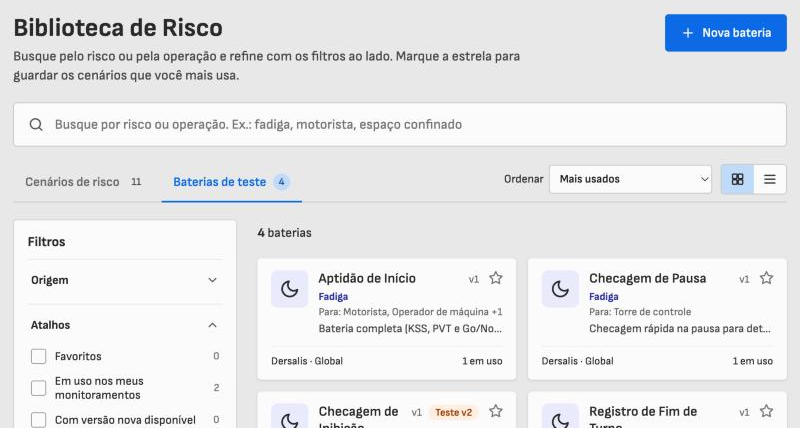This screenshot has width=800, height=428.
Task: Open the Checagem de Pausa battery title
Action: tap(647, 278)
